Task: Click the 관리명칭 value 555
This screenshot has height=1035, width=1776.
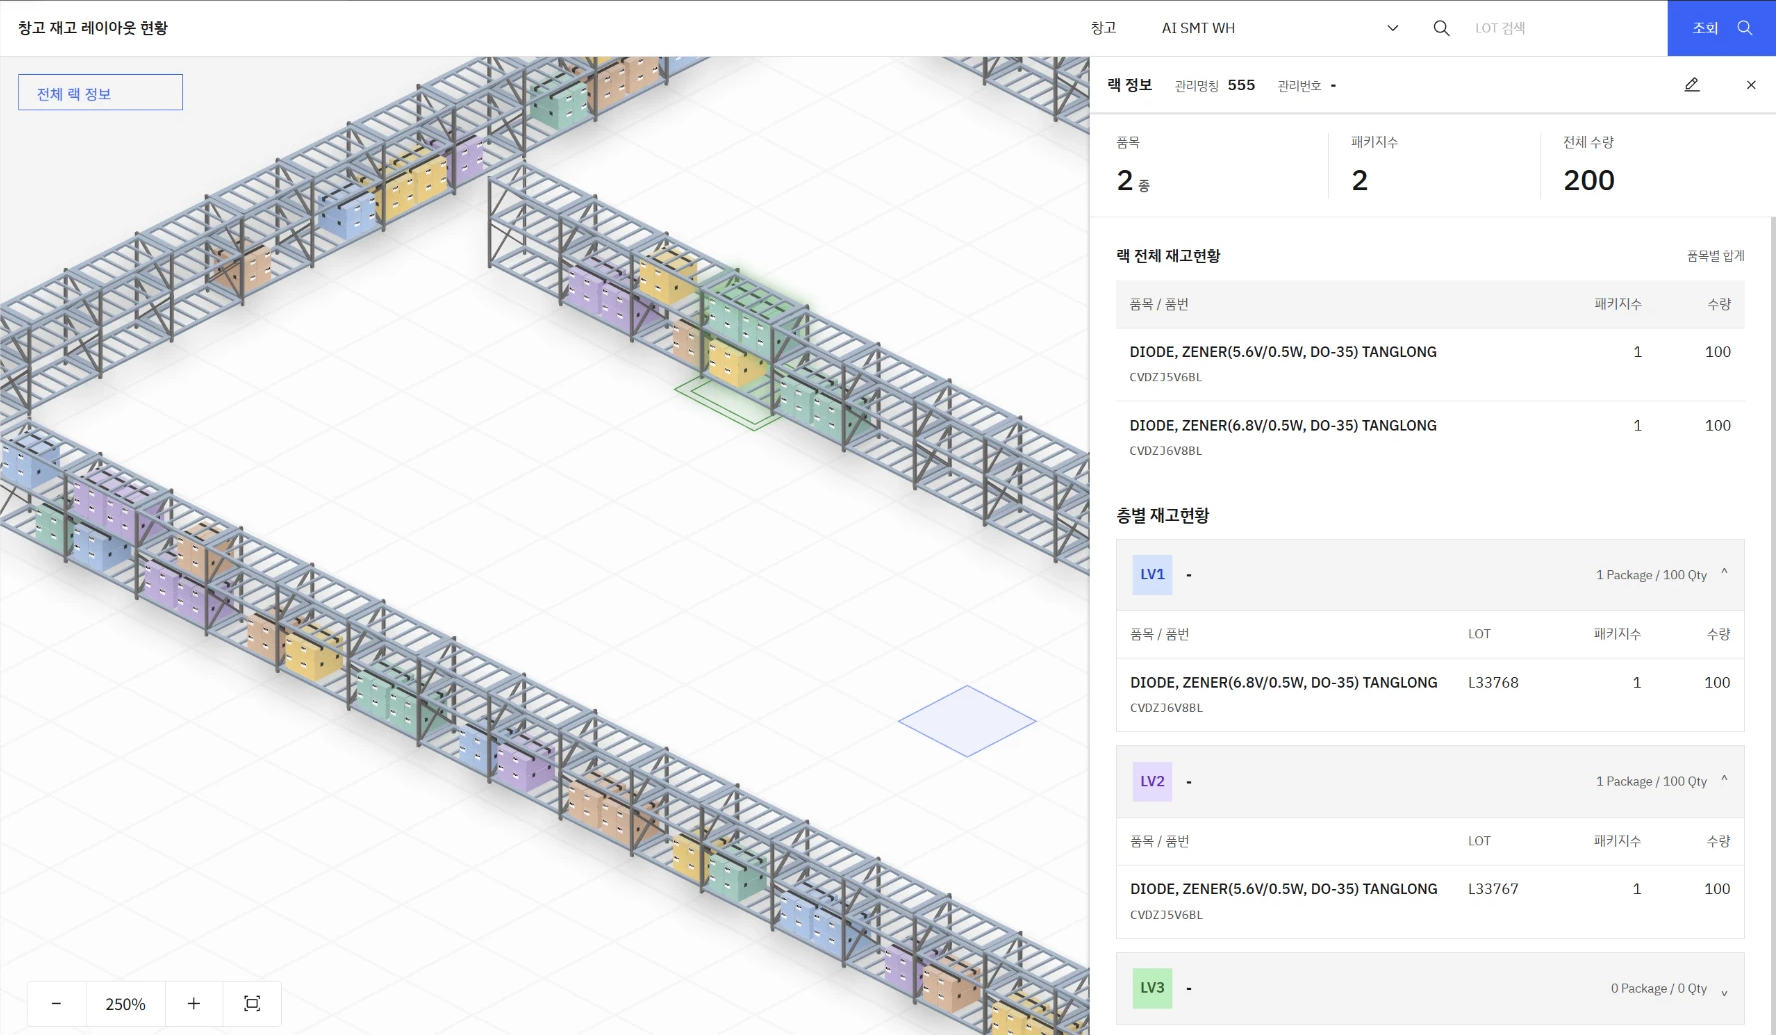Action: point(1241,85)
